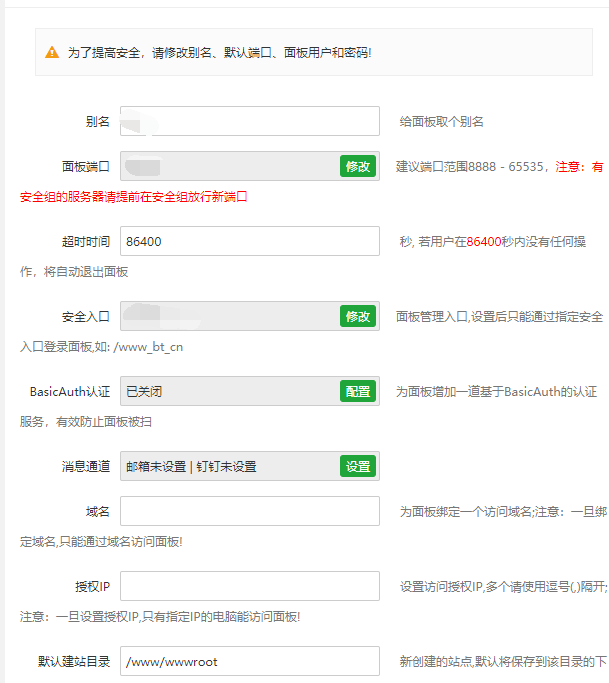609x683 pixels.
Task: Click hint text 建议端口范围8888 - 65535
Action: [x=470, y=166]
